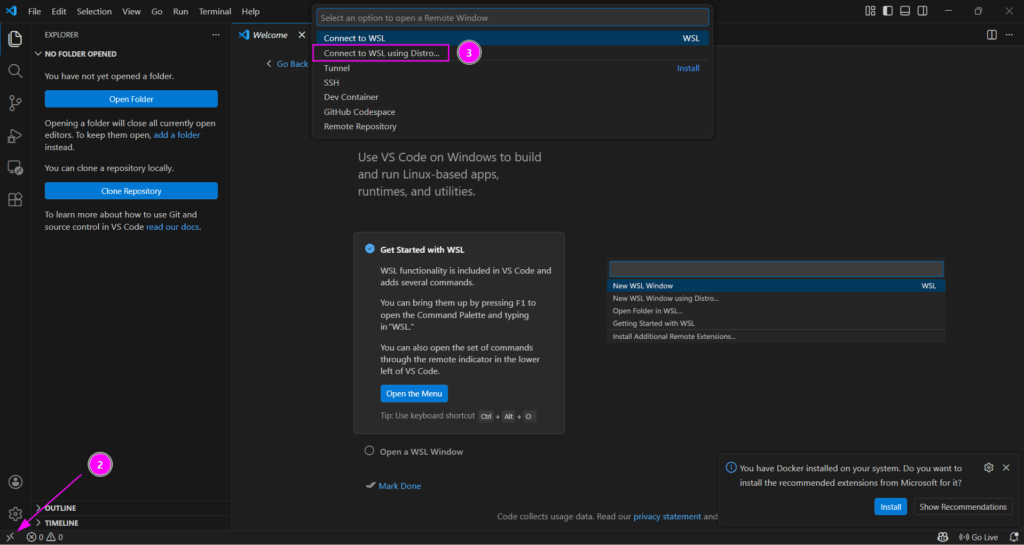Image resolution: width=1024 pixels, height=545 pixels.
Task: Open Explorer Views and More Actions ellipsis
Action: [216, 35]
